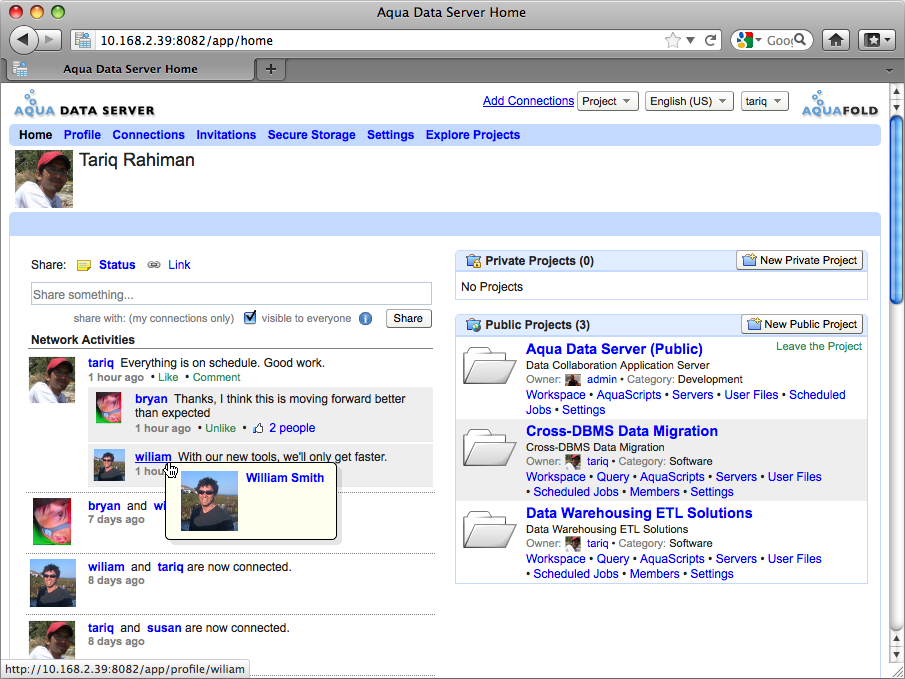
Task: Open the English (US) language dropdown
Action: [689, 101]
